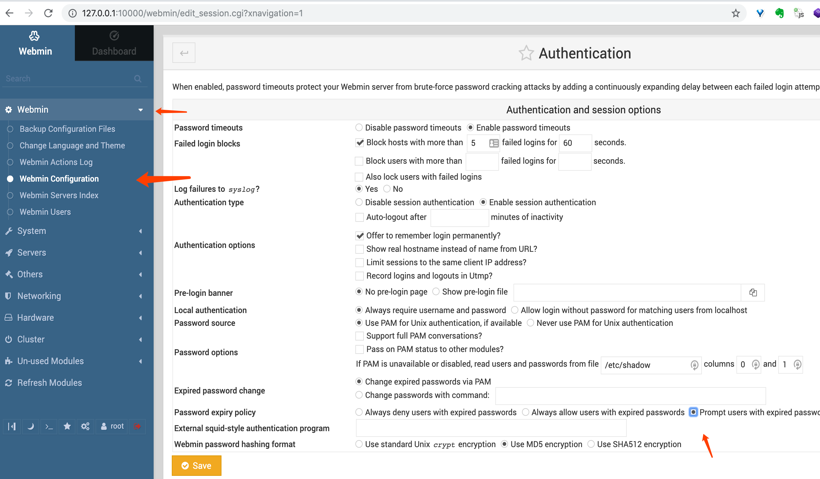Bookmark this page with the browser star
The width and height of the screenshot is (820, 479).
click(x=736, y=13)
